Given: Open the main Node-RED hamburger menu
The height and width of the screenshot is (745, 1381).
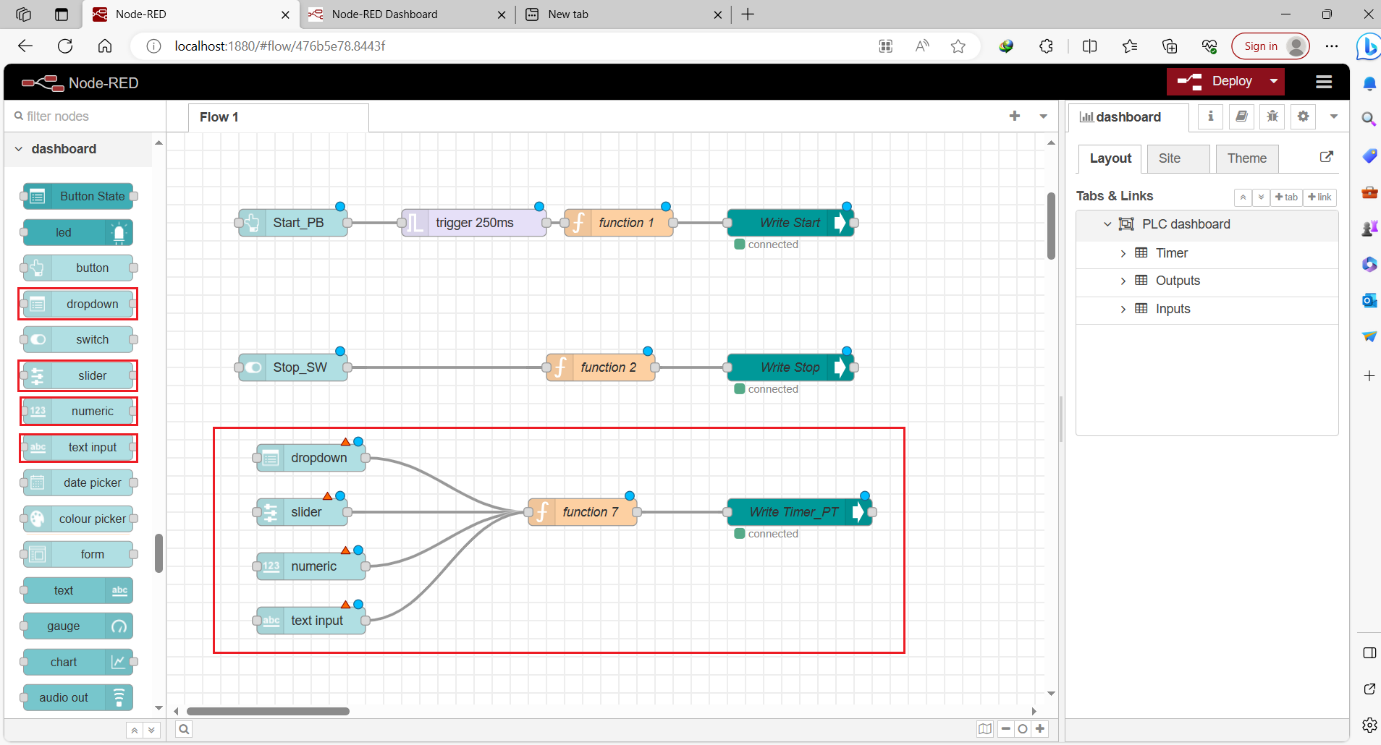Looking at the screenshot, I should [x=1323, y=81].
